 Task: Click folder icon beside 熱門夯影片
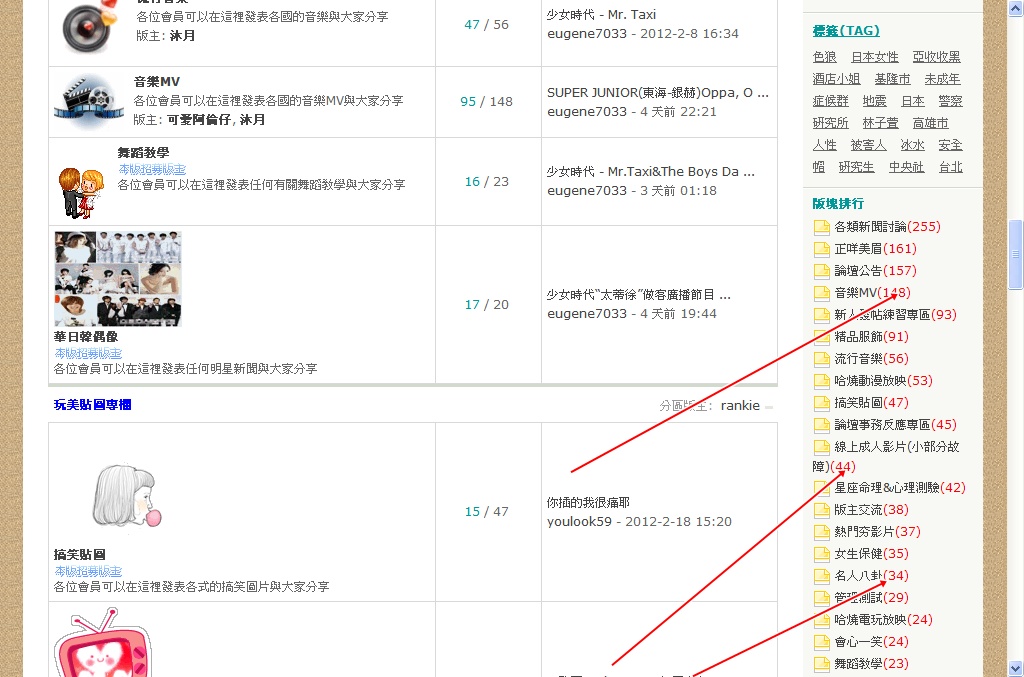(822, 533)
